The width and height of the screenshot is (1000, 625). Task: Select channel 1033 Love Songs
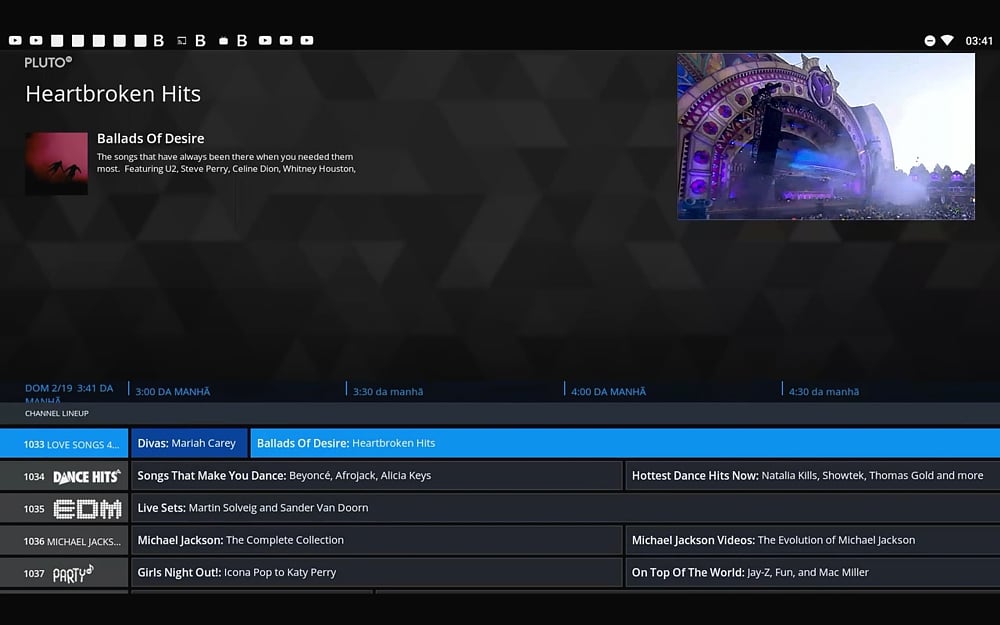click(64, 444)
